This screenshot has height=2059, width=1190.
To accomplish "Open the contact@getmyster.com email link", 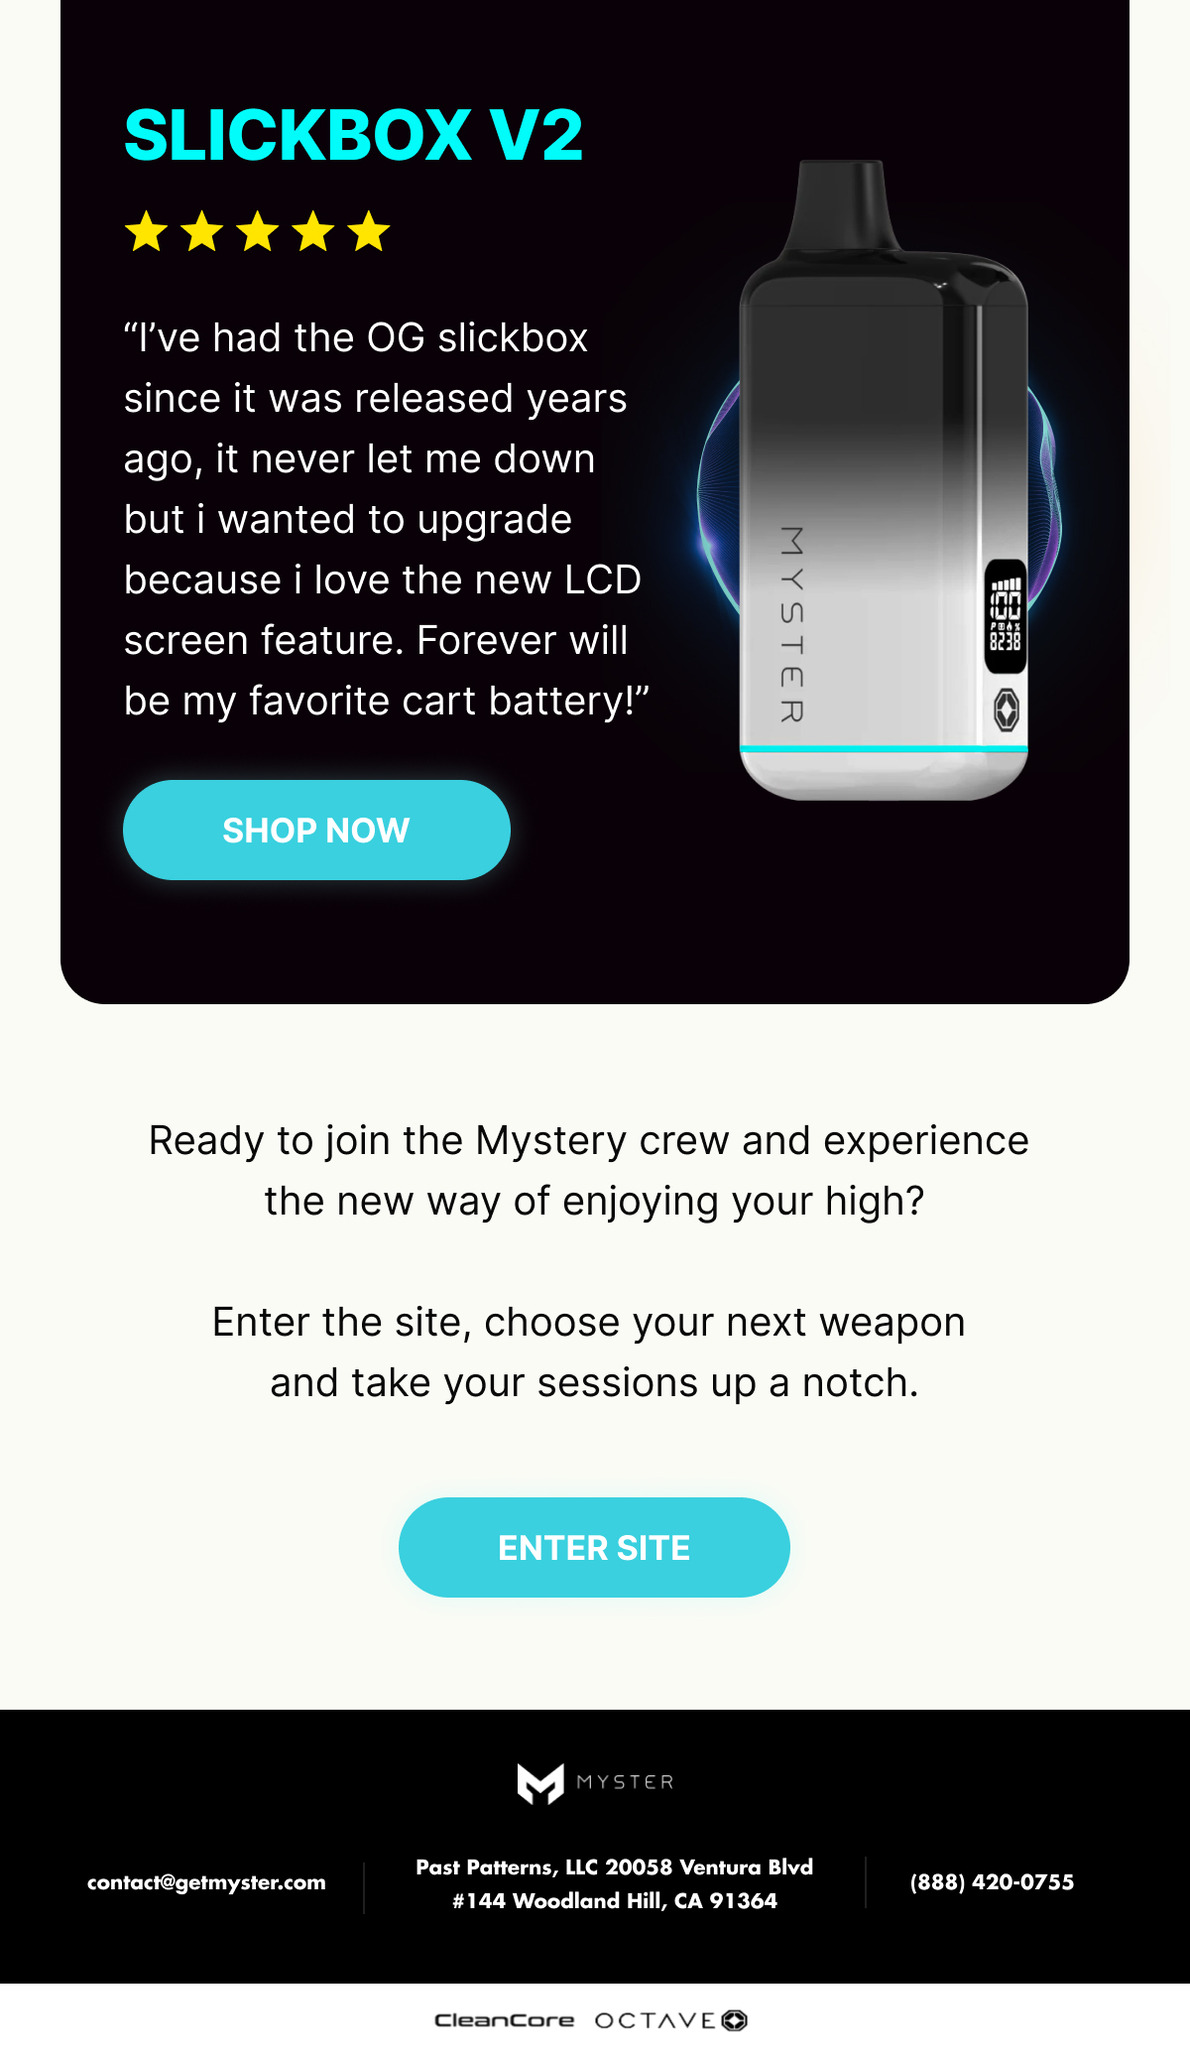I will 206,1882.
